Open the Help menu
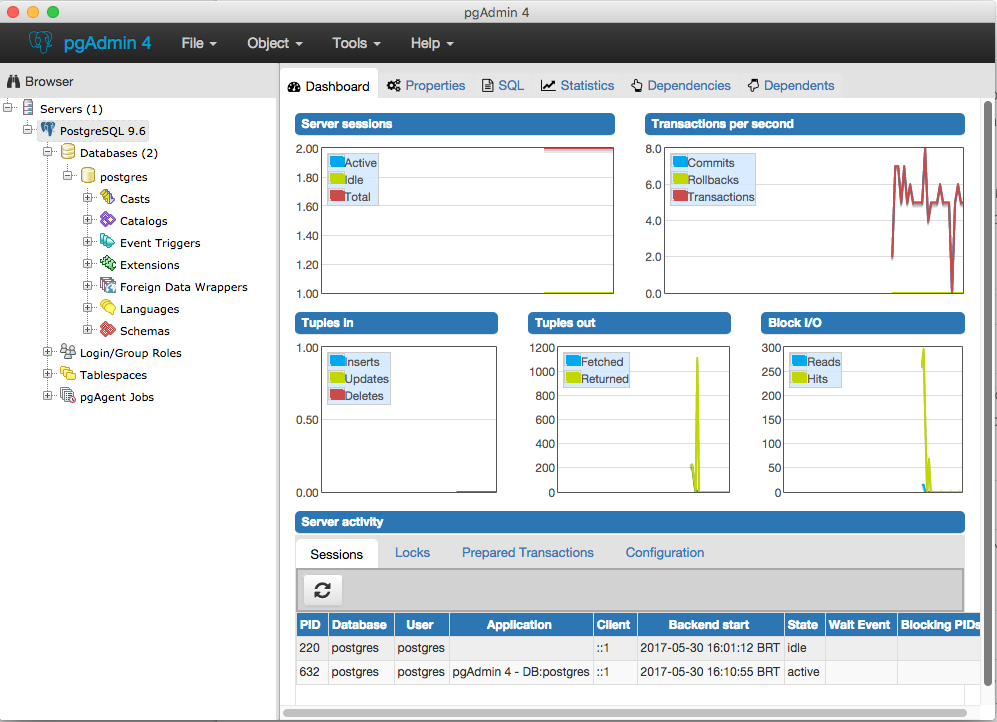997x722 pixels. click(x=432, y=43)
